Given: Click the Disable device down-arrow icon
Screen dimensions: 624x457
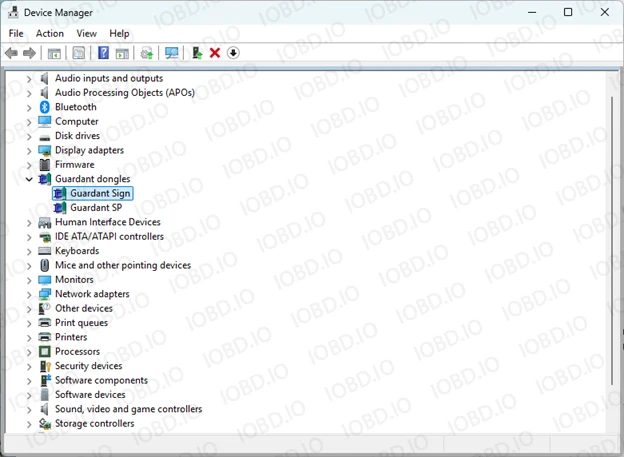Looking at the screenshot, I should coord(233,53).
